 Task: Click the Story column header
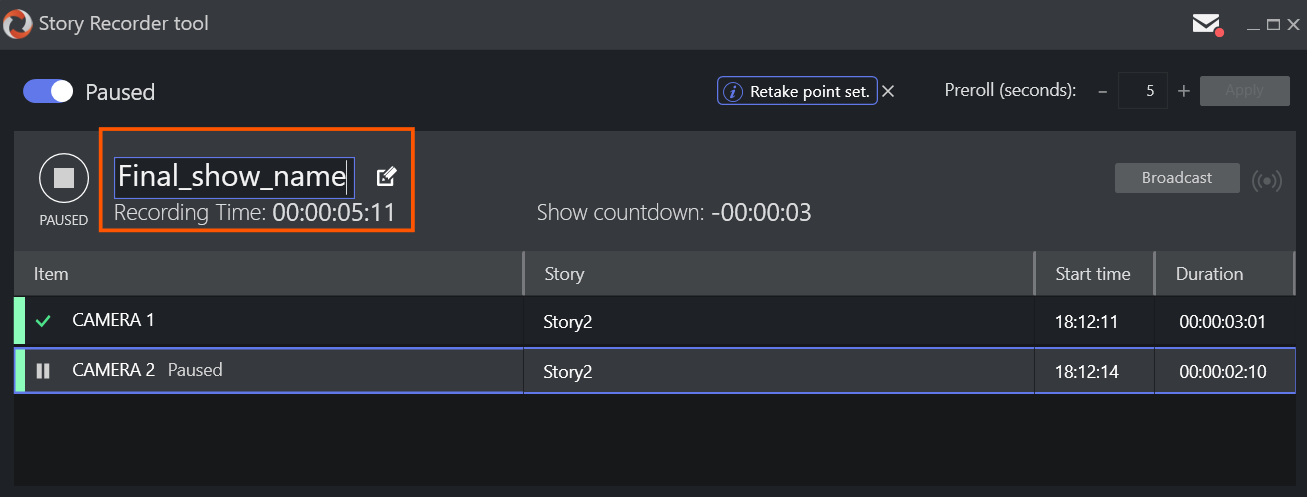coord(564,274)
